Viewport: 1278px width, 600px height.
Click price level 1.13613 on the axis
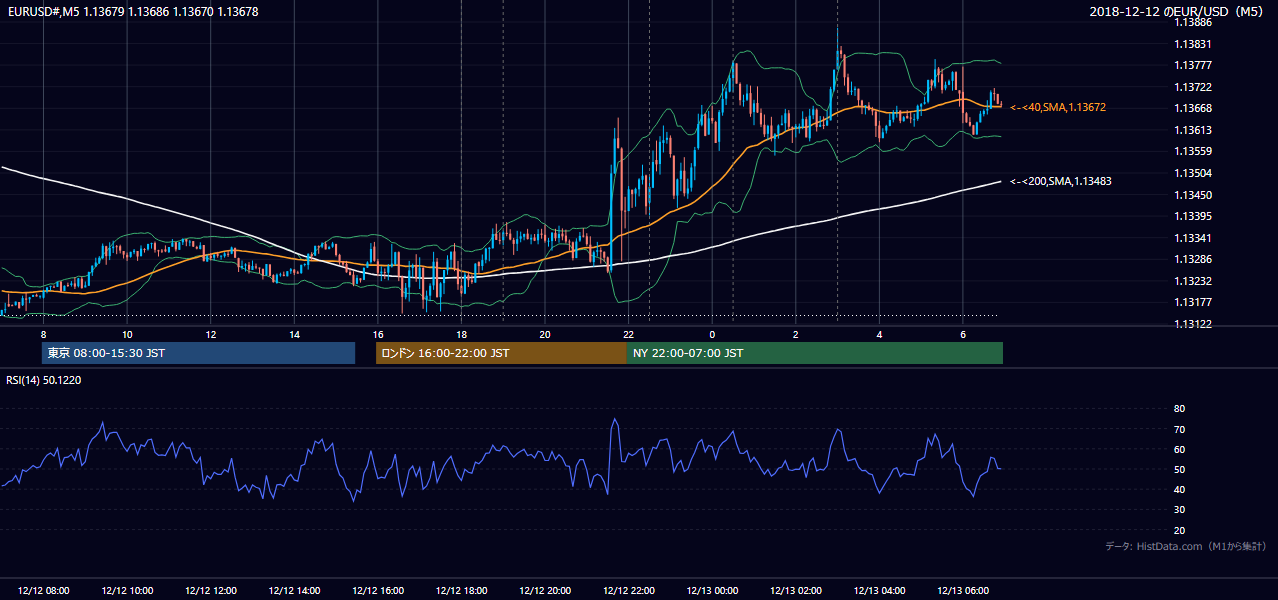[x=1194, y=130]
